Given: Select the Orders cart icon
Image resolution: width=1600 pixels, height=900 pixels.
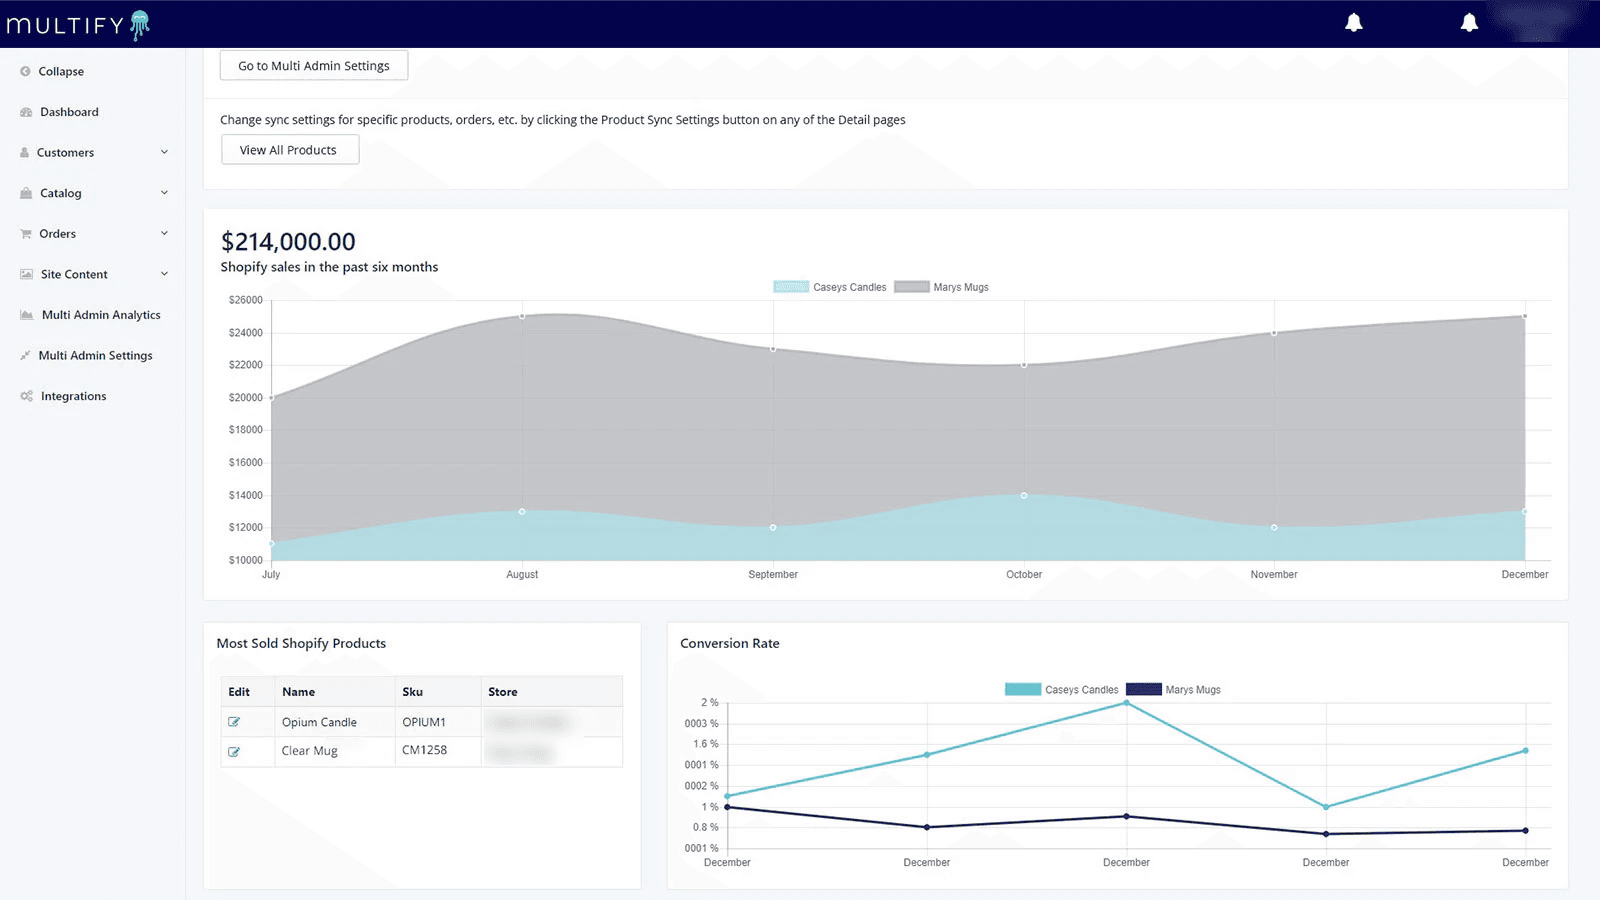Looking at the screenshot, I should (x=23, y=233).
